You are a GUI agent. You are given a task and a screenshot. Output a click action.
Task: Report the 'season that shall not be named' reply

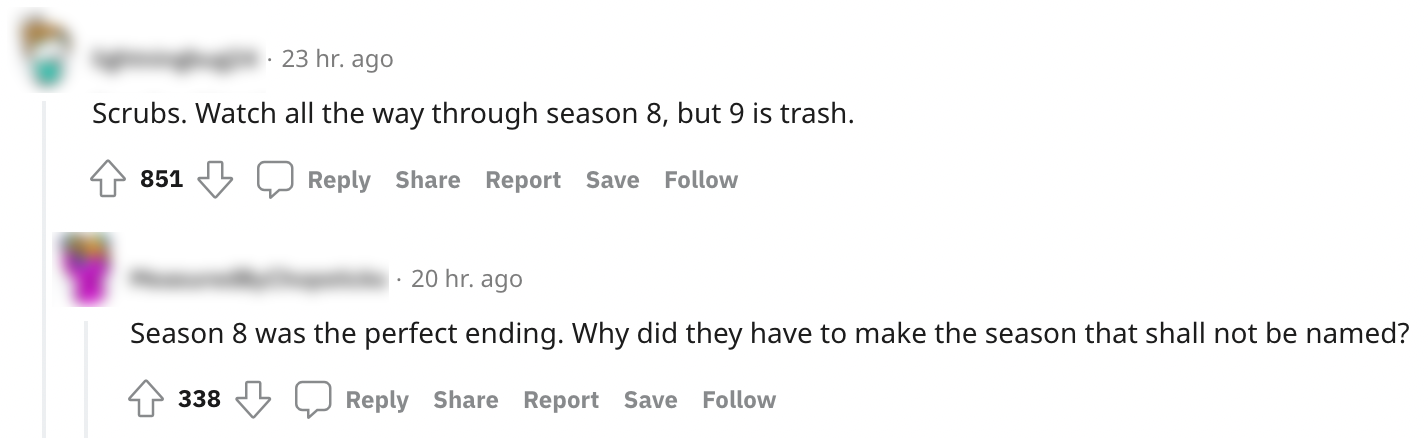pos(561,400)
